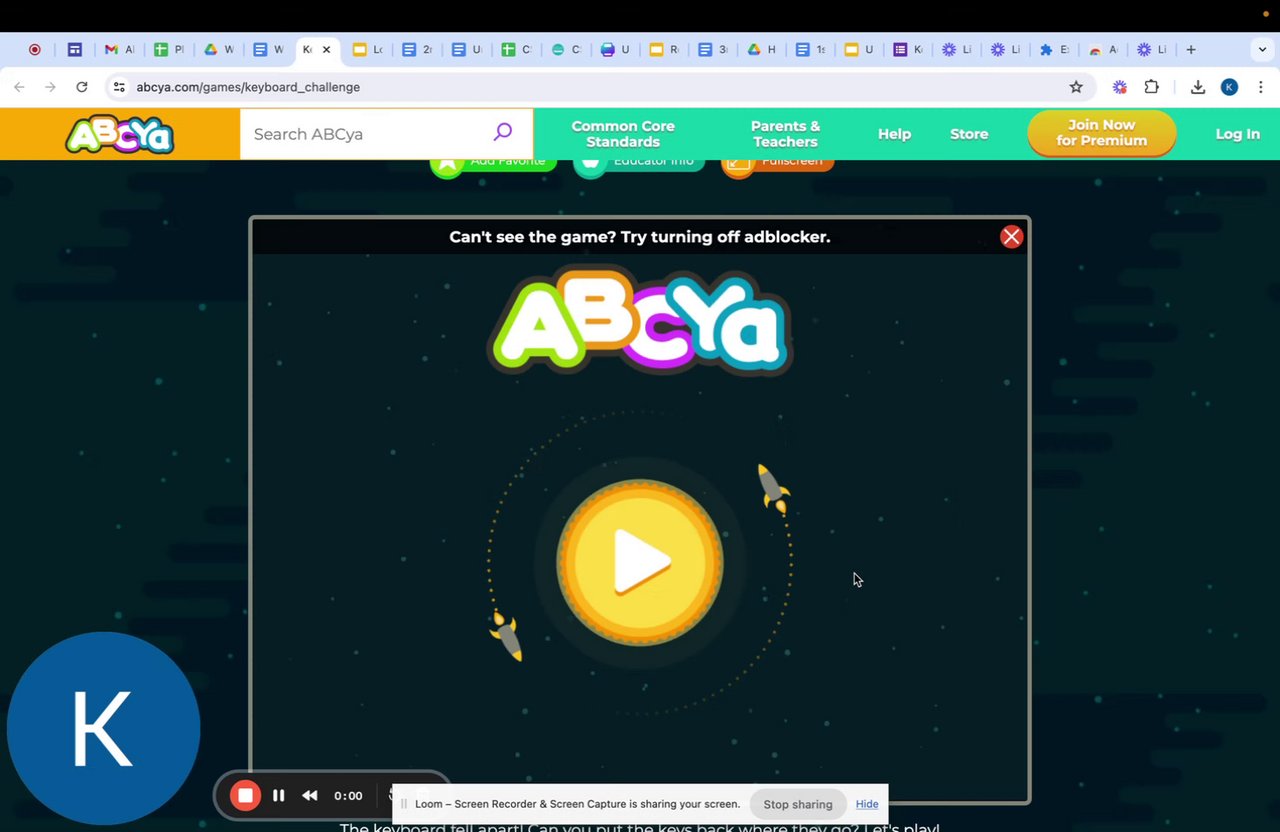Open Parents & Teachers menu
The height and width of the screenshot is (832, 1280).
785,134
